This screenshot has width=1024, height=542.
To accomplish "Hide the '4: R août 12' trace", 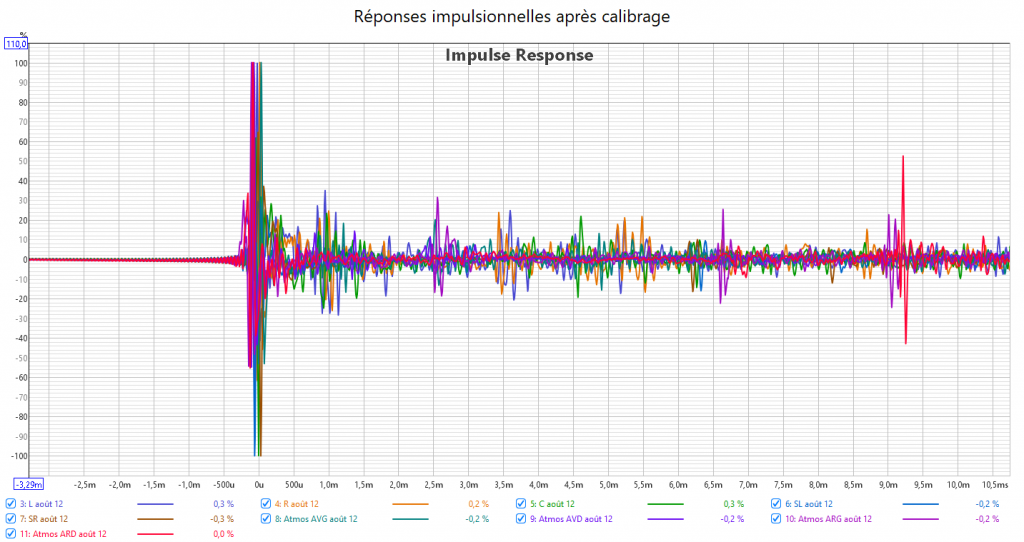I will tap(266, 504).
